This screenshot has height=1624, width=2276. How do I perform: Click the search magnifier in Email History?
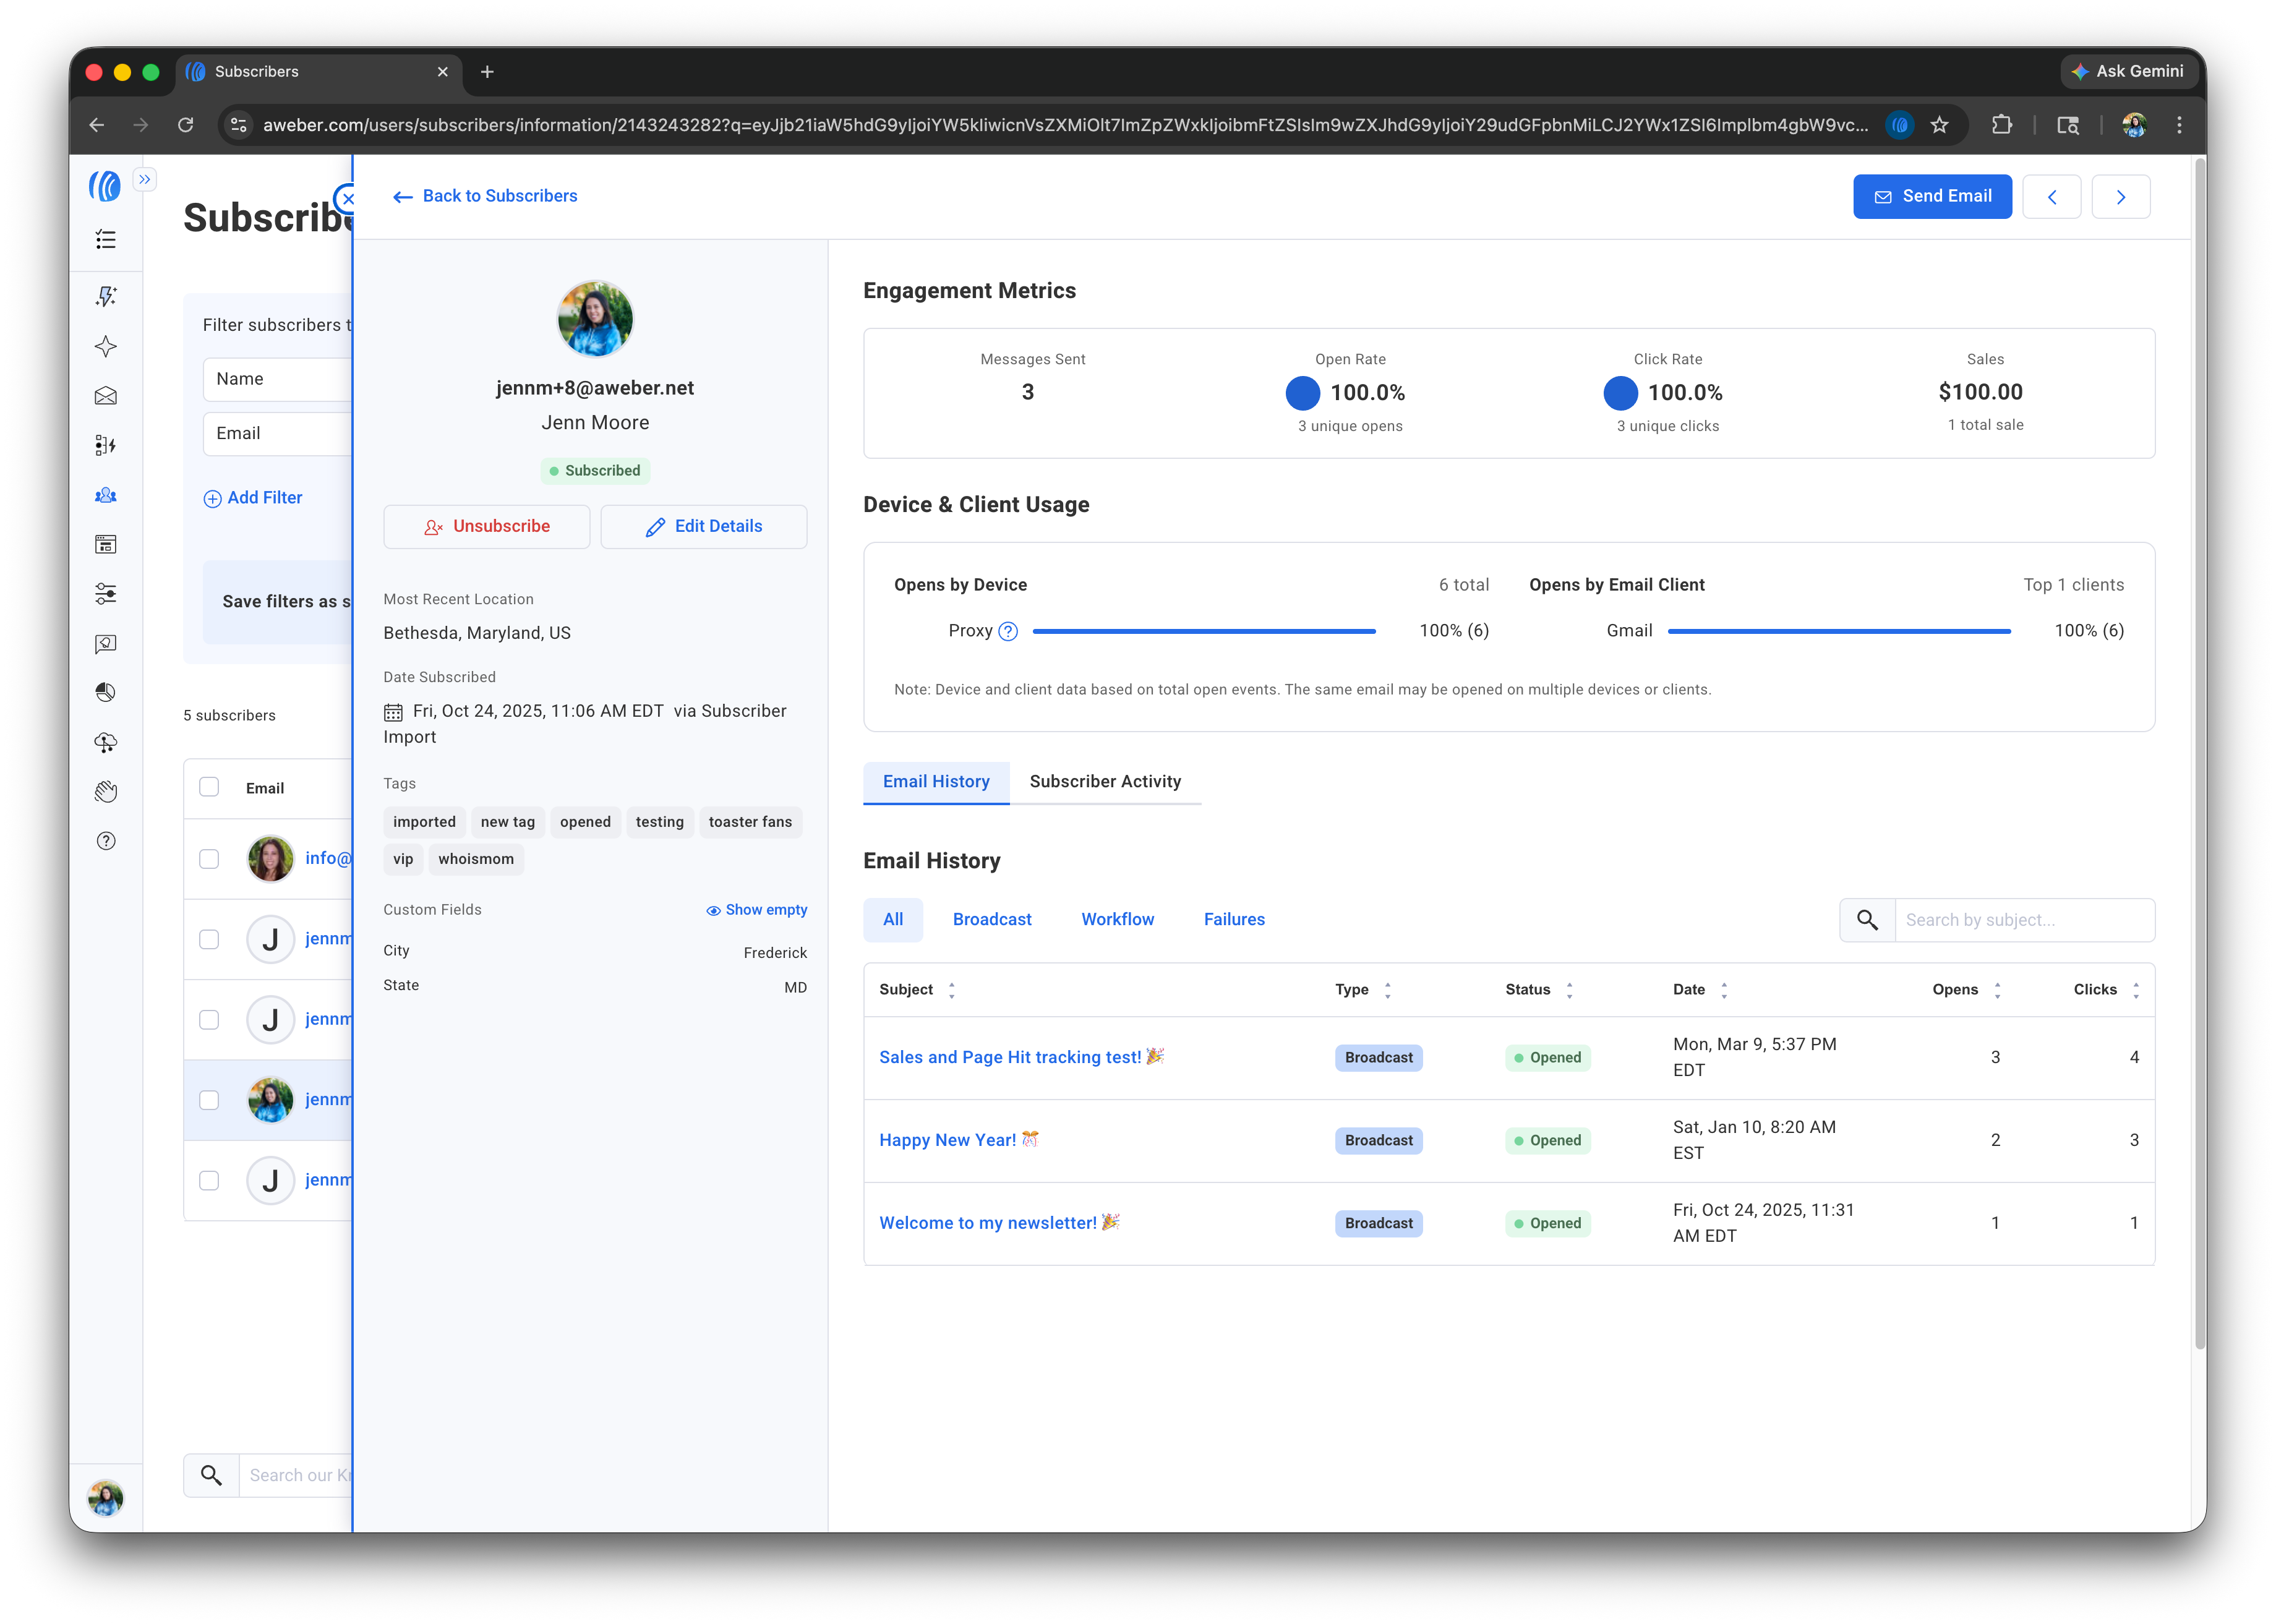pyautogui.click(x=1866, y=919)
